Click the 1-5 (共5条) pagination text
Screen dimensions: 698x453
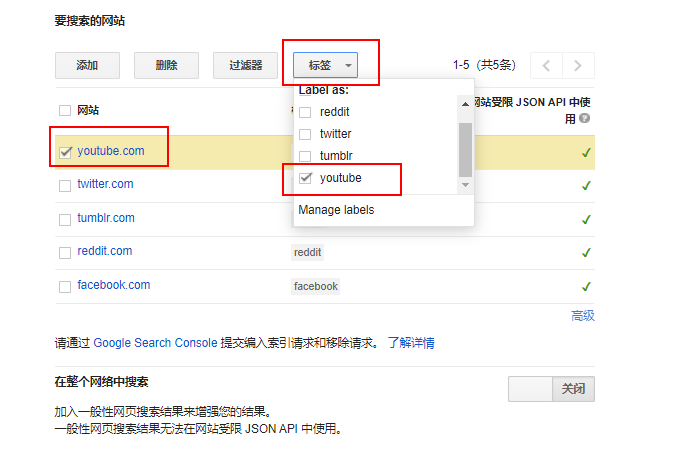click(484, 65)
